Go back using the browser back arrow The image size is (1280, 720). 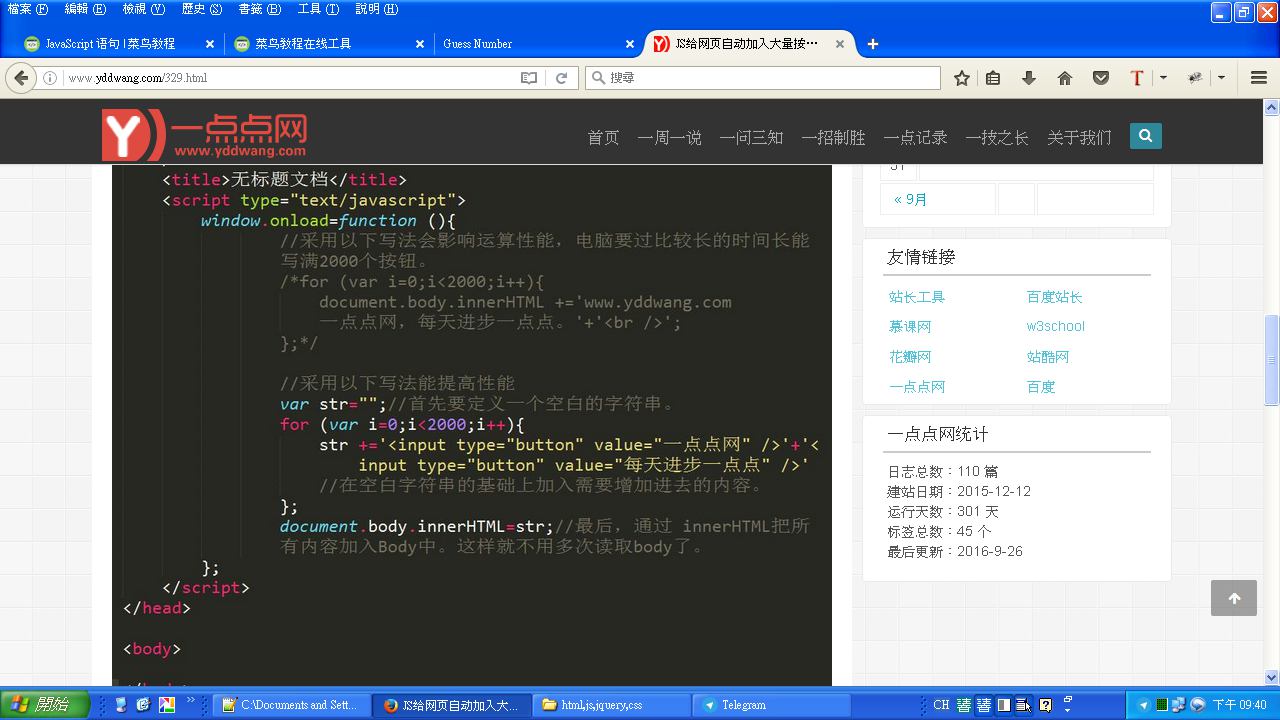pyautogui.click(x=21, y=78)
